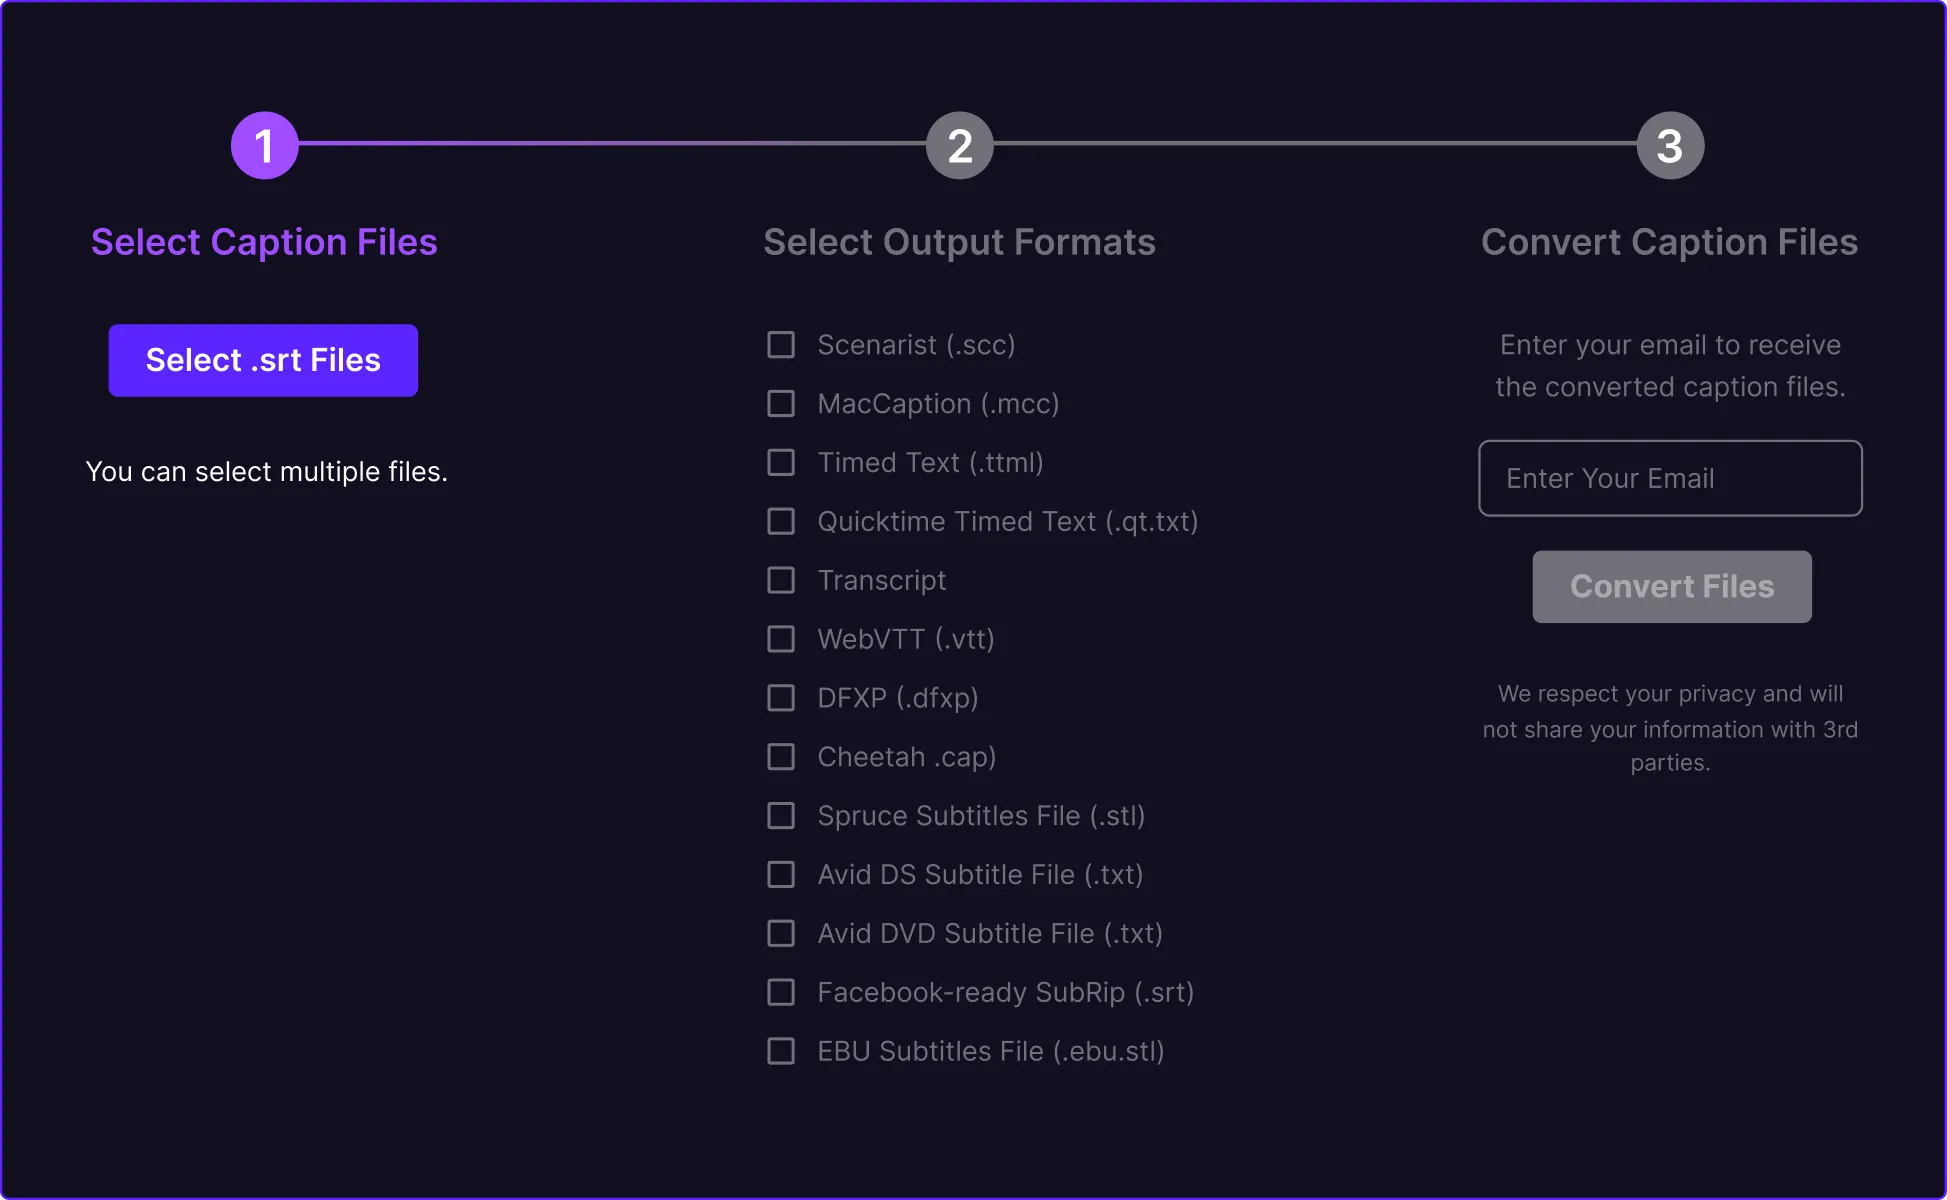Screen dimensions: 1947x1200
Task: Select Facebook-ready SubRip format
Action: (781, 992)
